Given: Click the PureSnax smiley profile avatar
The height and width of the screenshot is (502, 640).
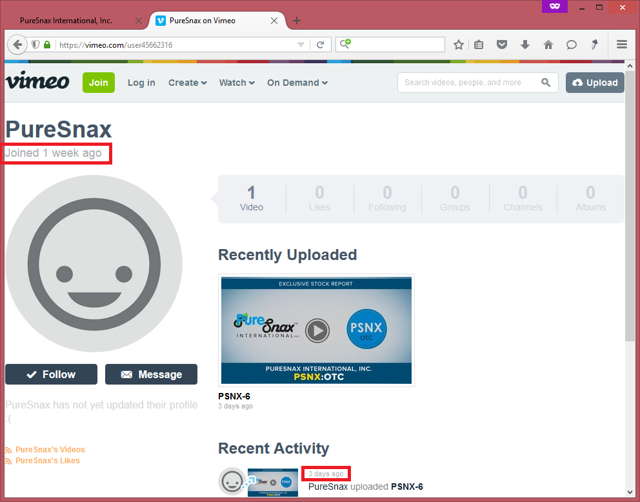Looking at the screenshot, I should [x=94, y=264].
